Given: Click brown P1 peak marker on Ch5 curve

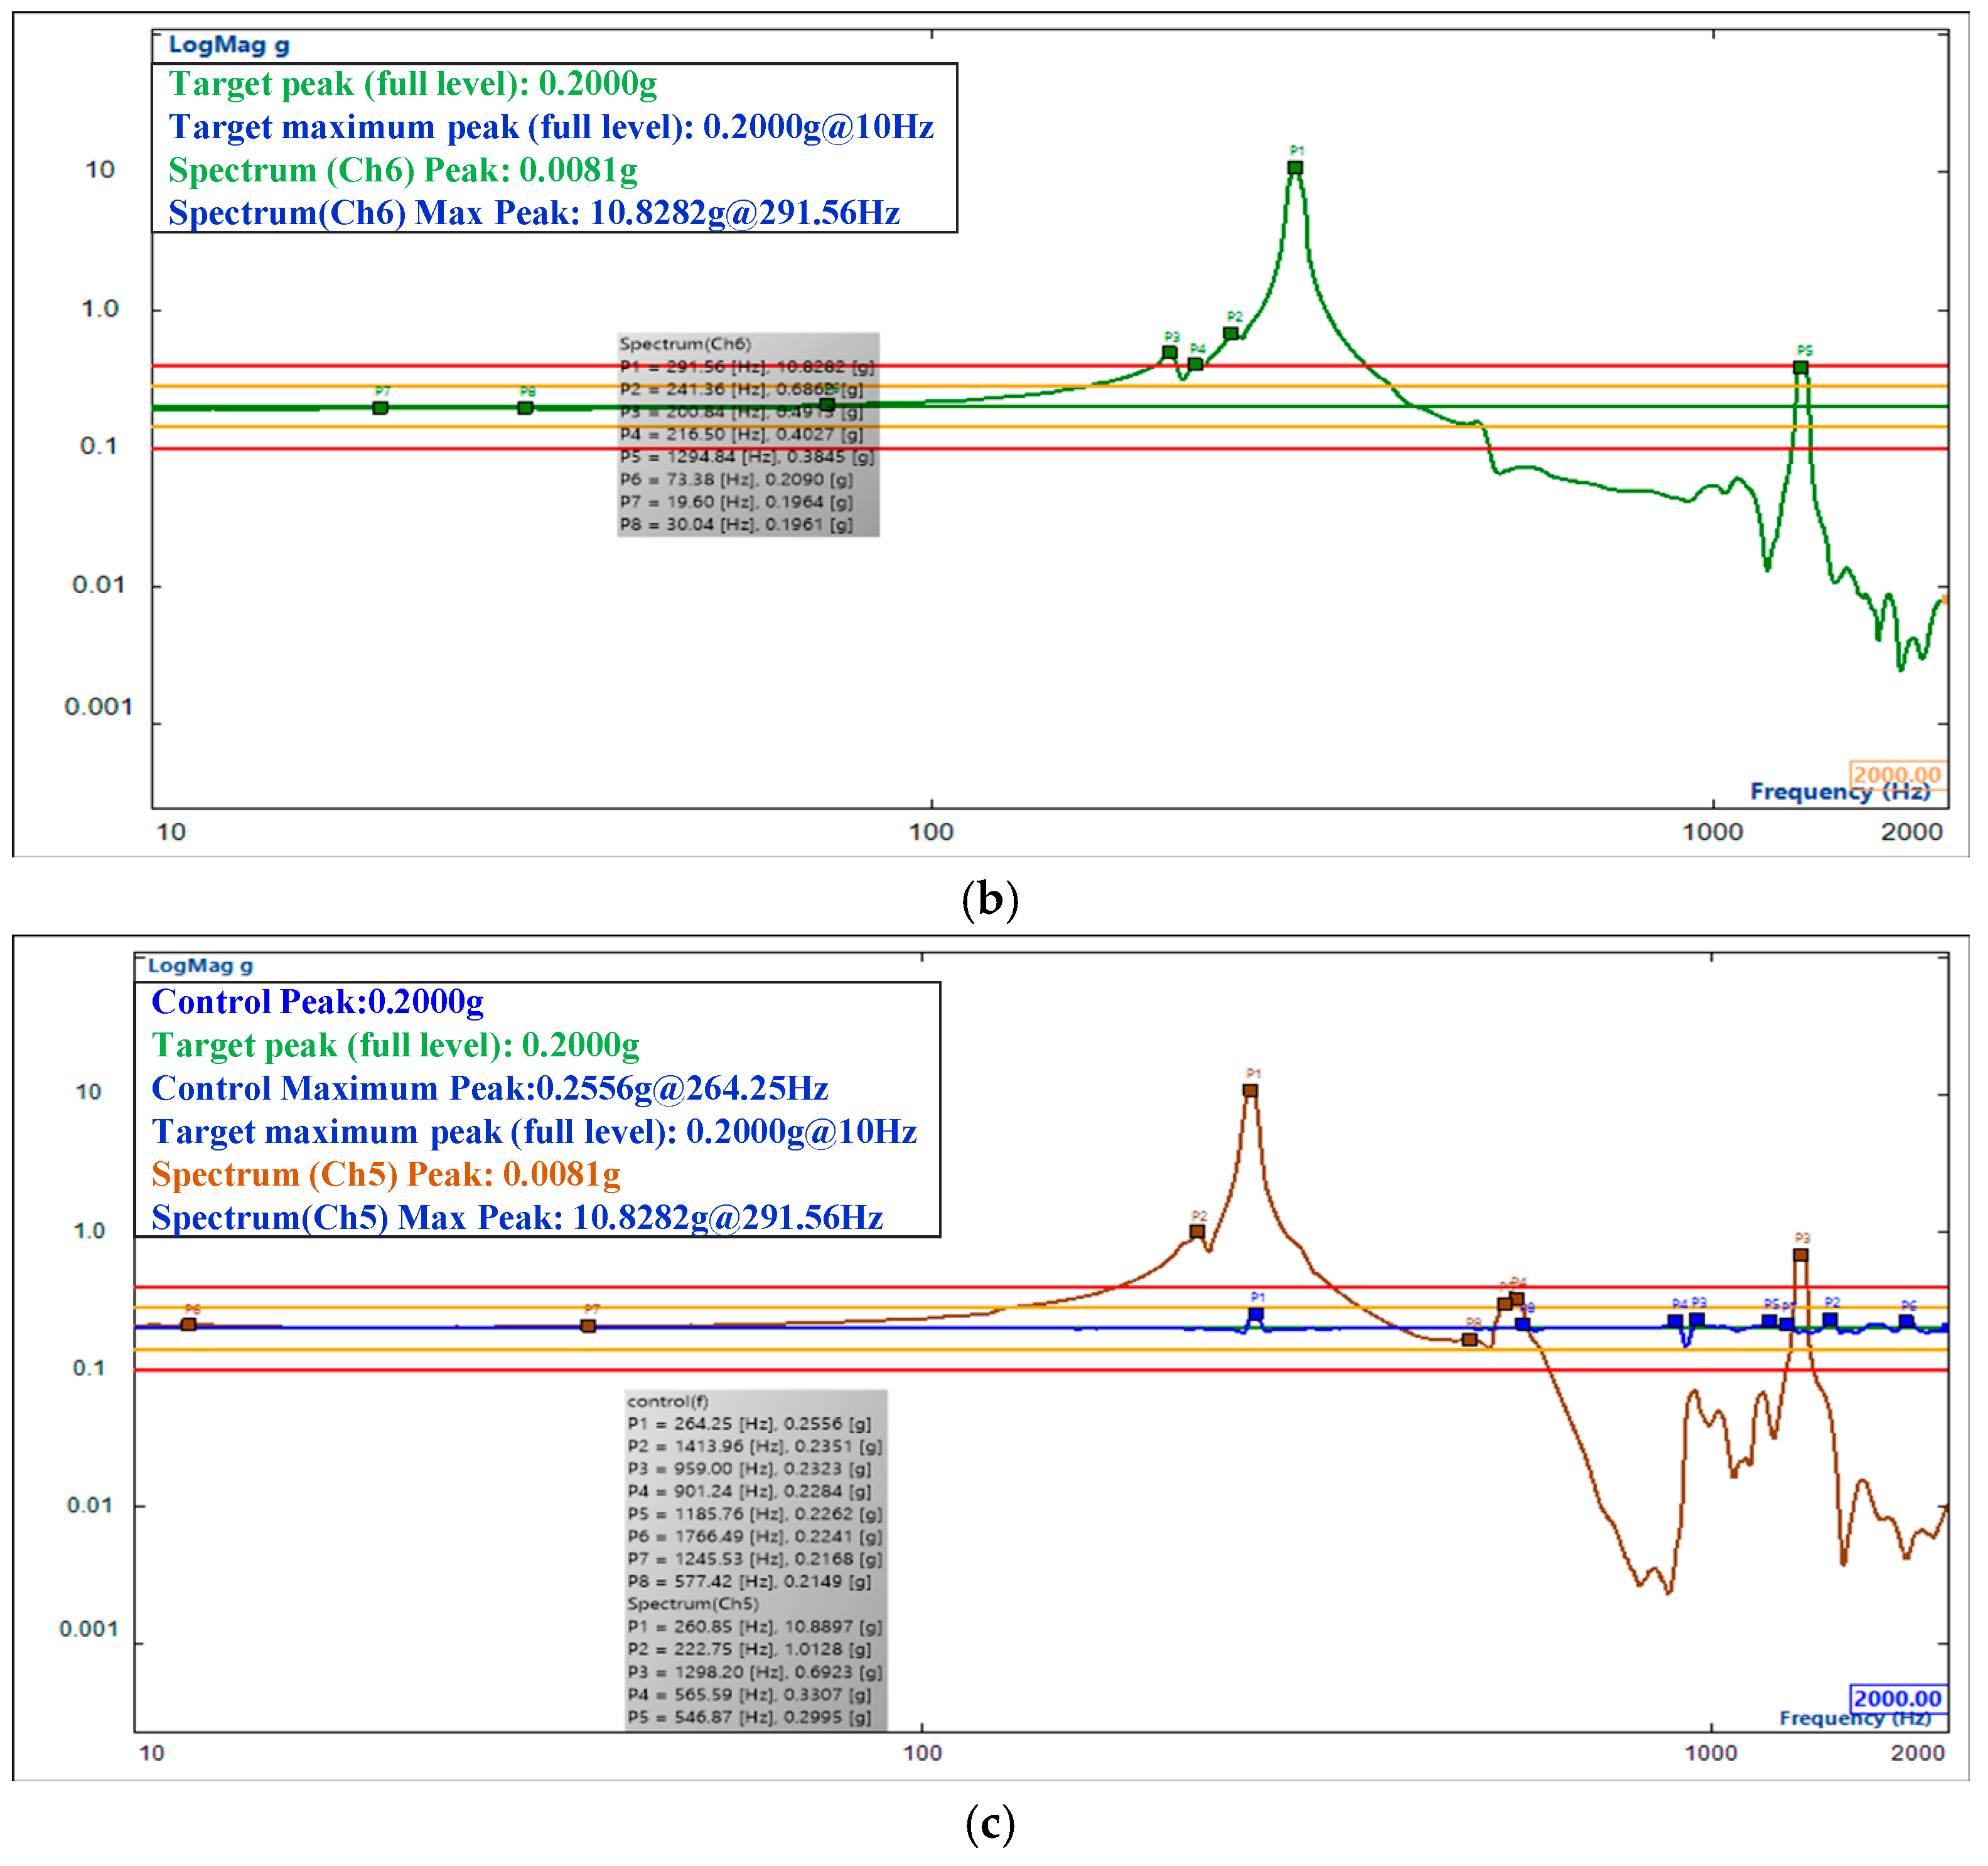Looking at the screenshot, I should pyautogui.click(x=1250, y=1090).
